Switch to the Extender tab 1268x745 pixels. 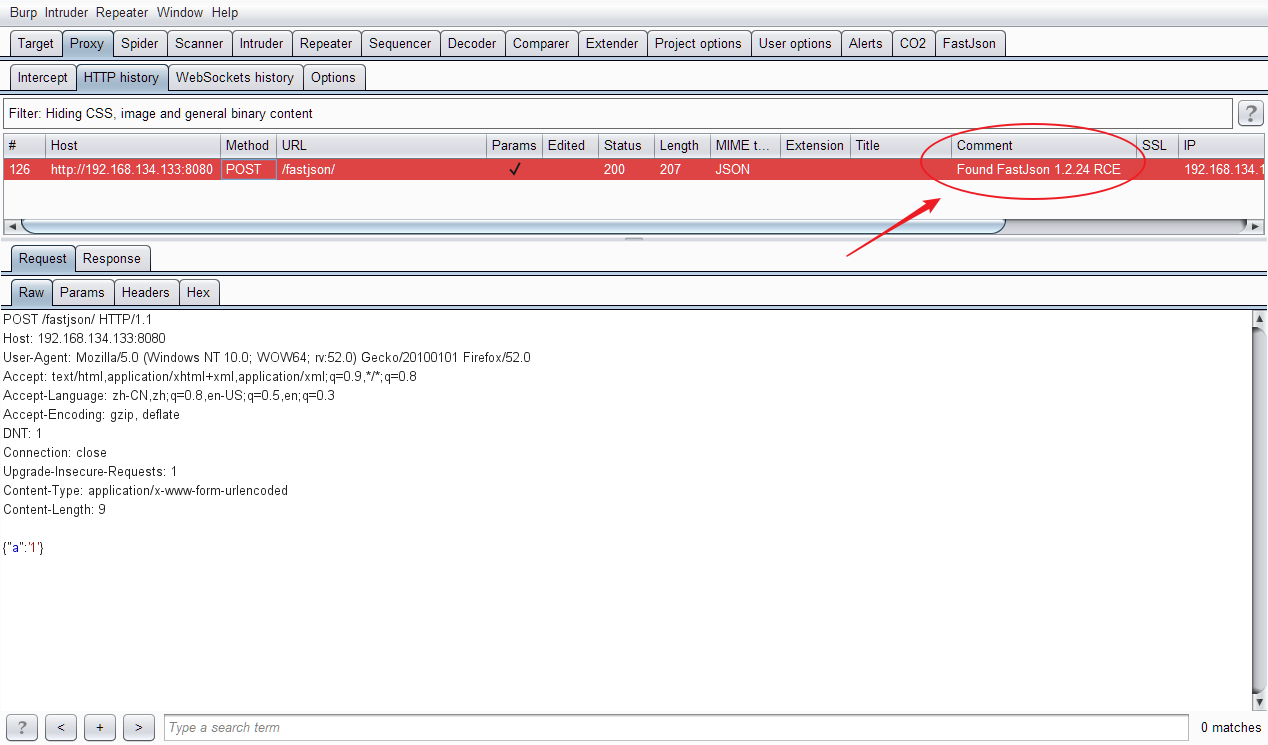[x=612, y=43]
